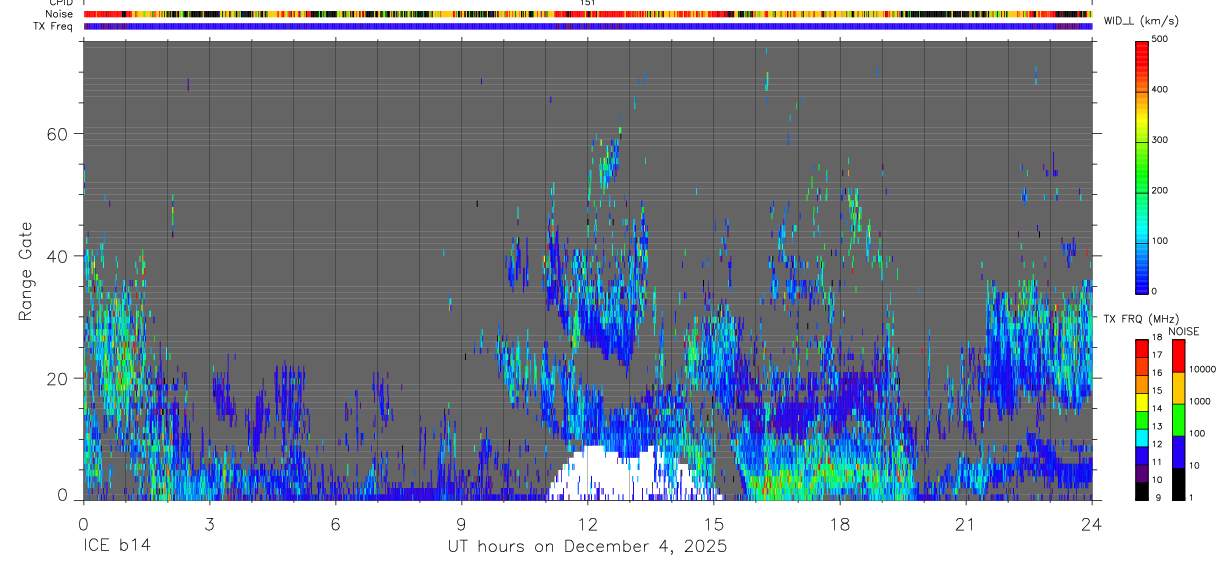Select the 500 label on width scale
Screen dimensions: 1228x567
coord(1162,39)
